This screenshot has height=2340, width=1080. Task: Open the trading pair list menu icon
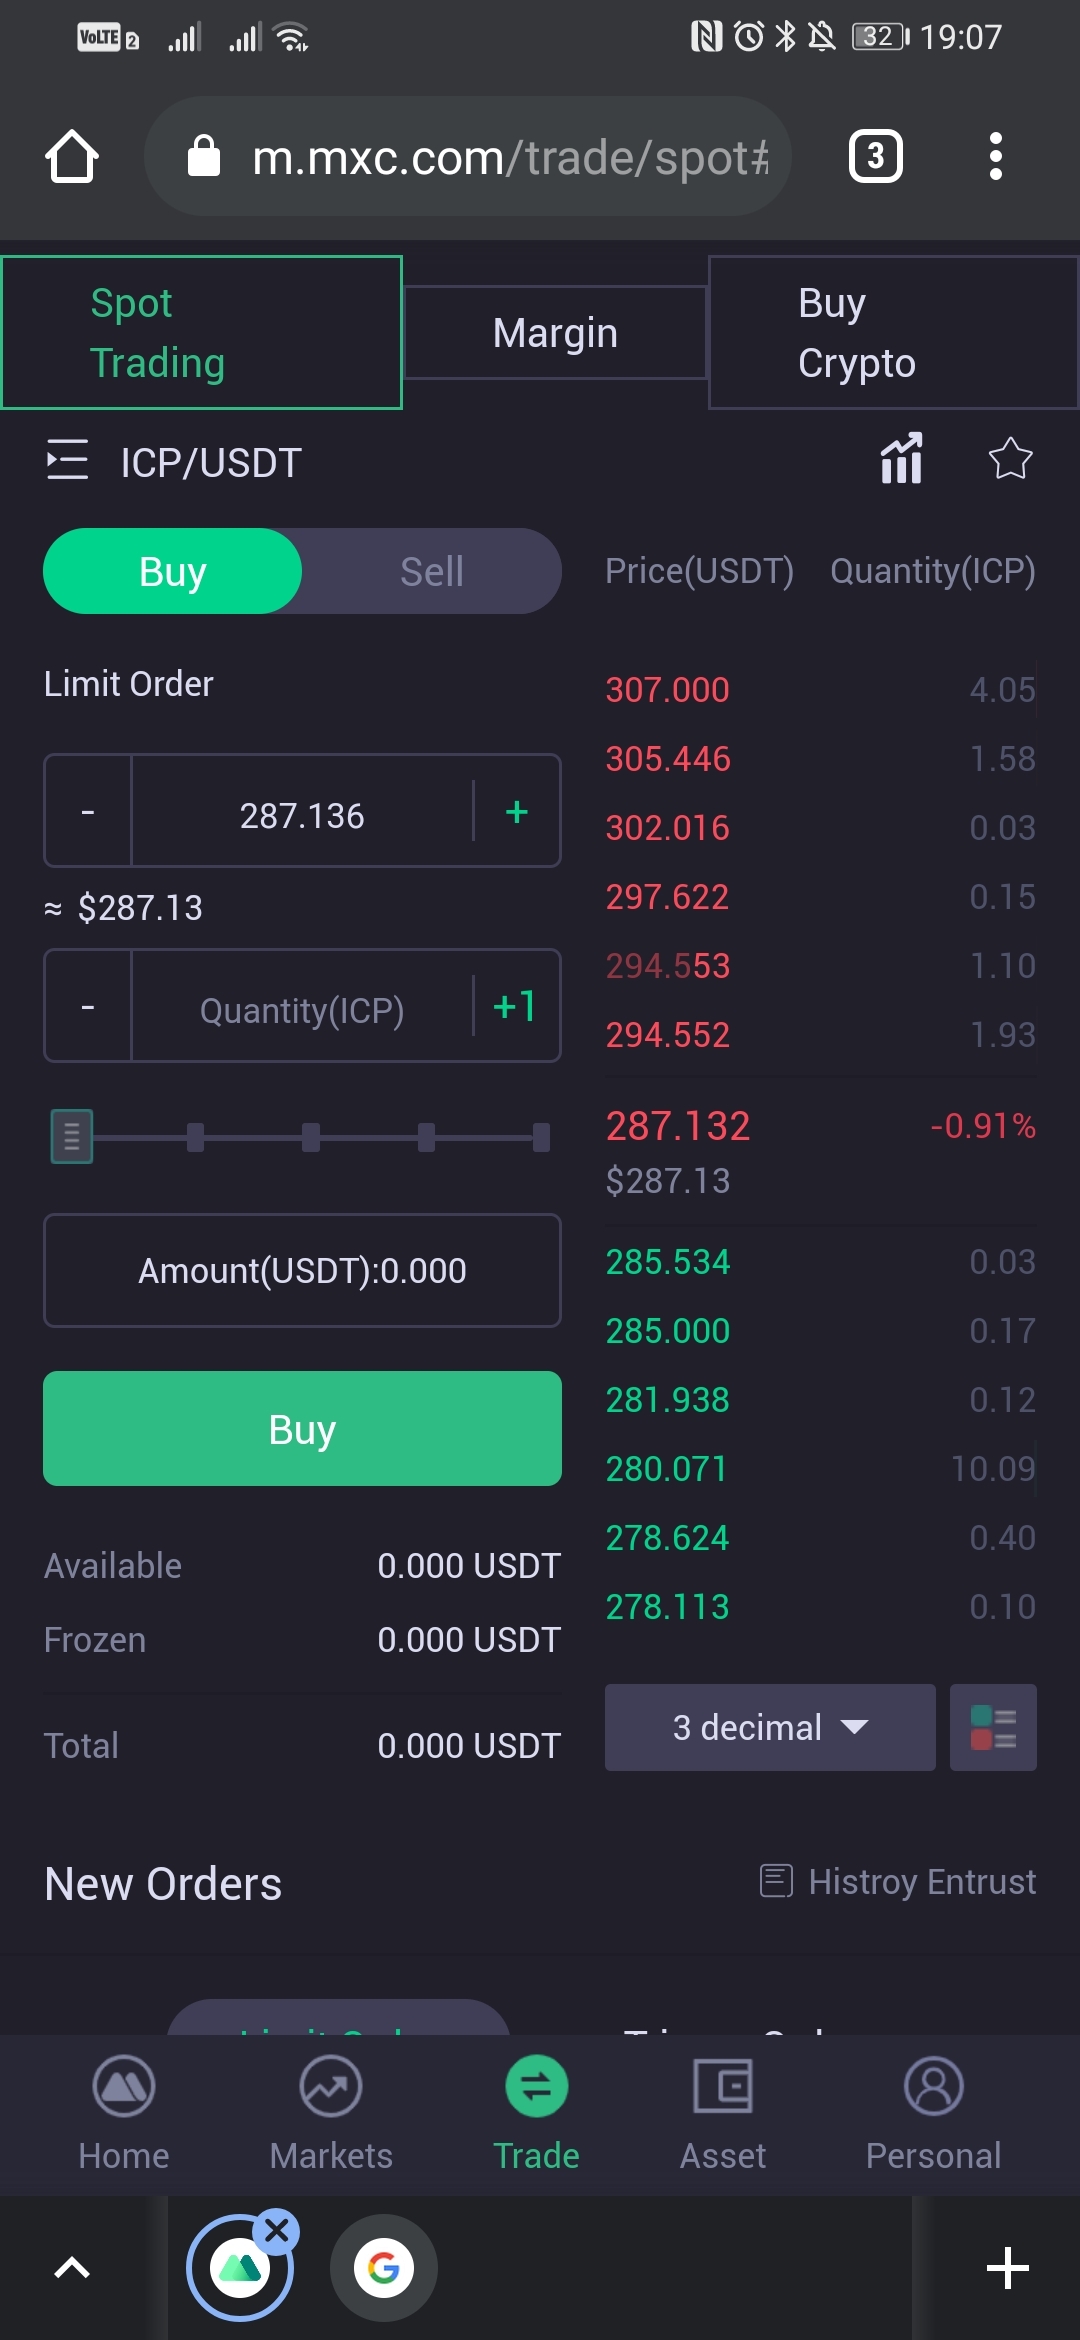point(68,461)
